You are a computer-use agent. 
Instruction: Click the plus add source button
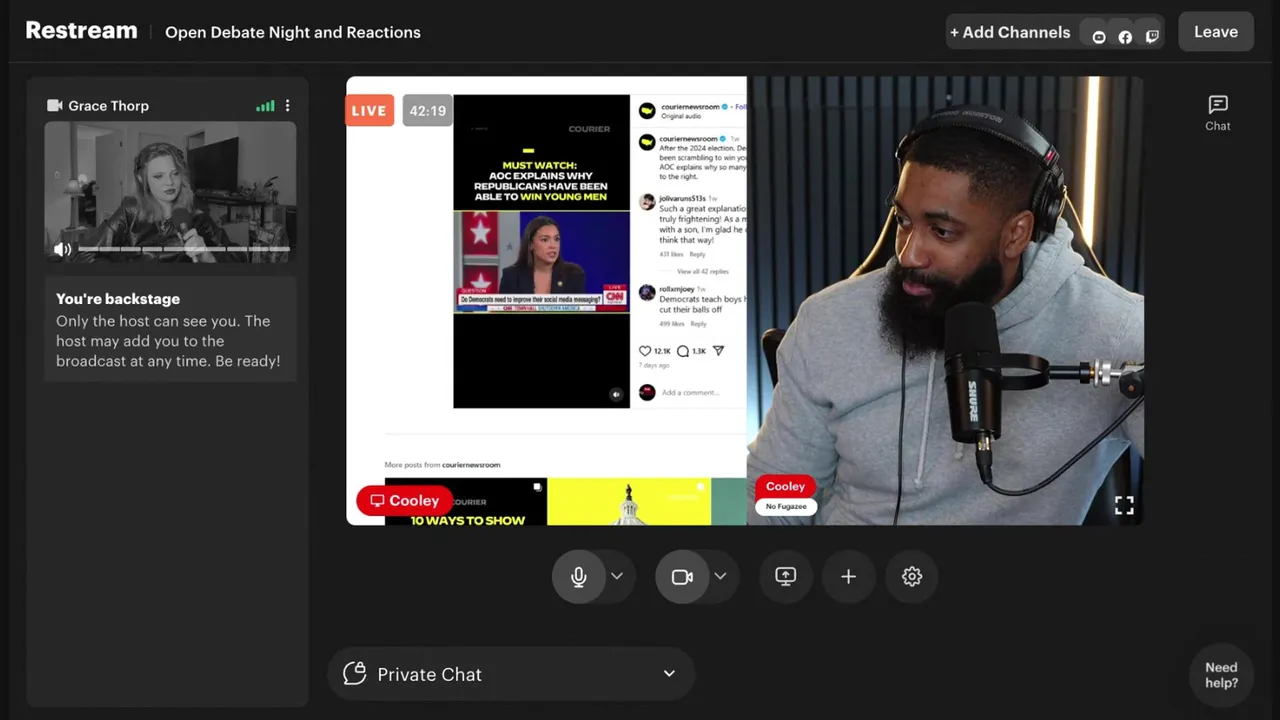[848, 576]
